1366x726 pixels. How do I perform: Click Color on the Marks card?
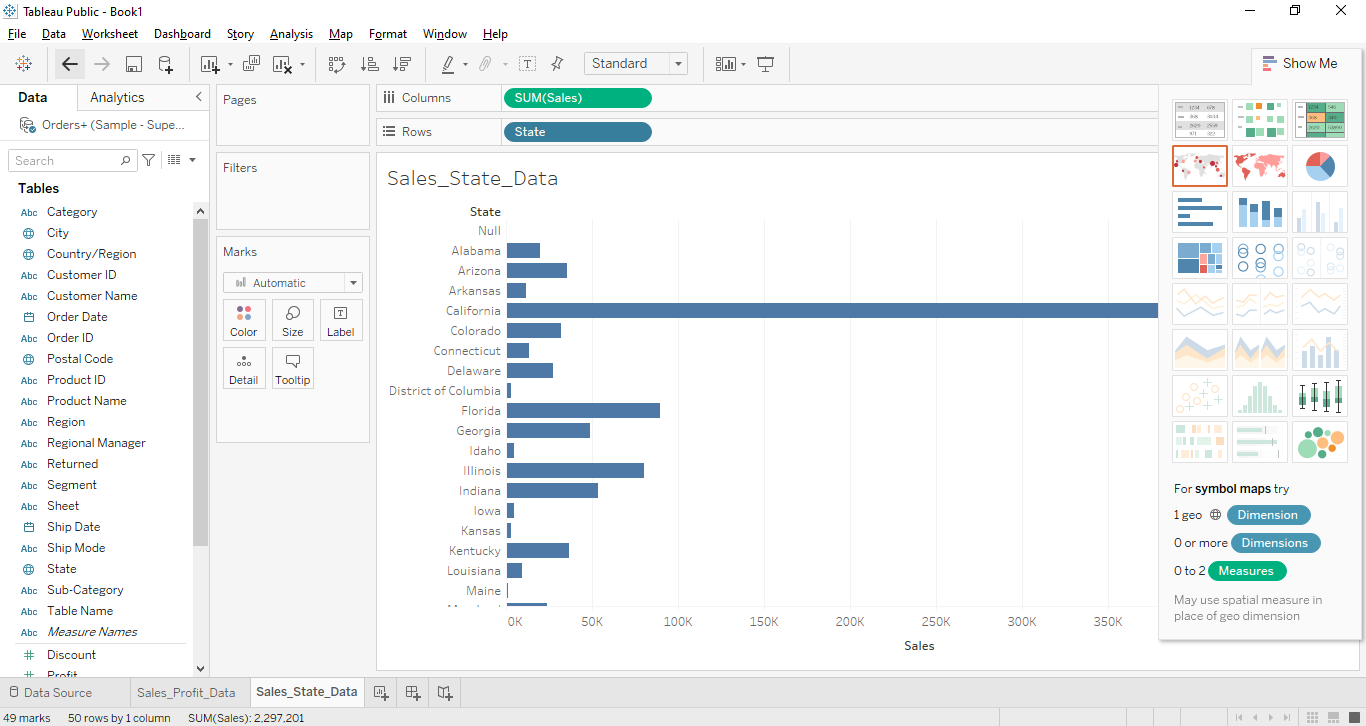tap(244, 320)
